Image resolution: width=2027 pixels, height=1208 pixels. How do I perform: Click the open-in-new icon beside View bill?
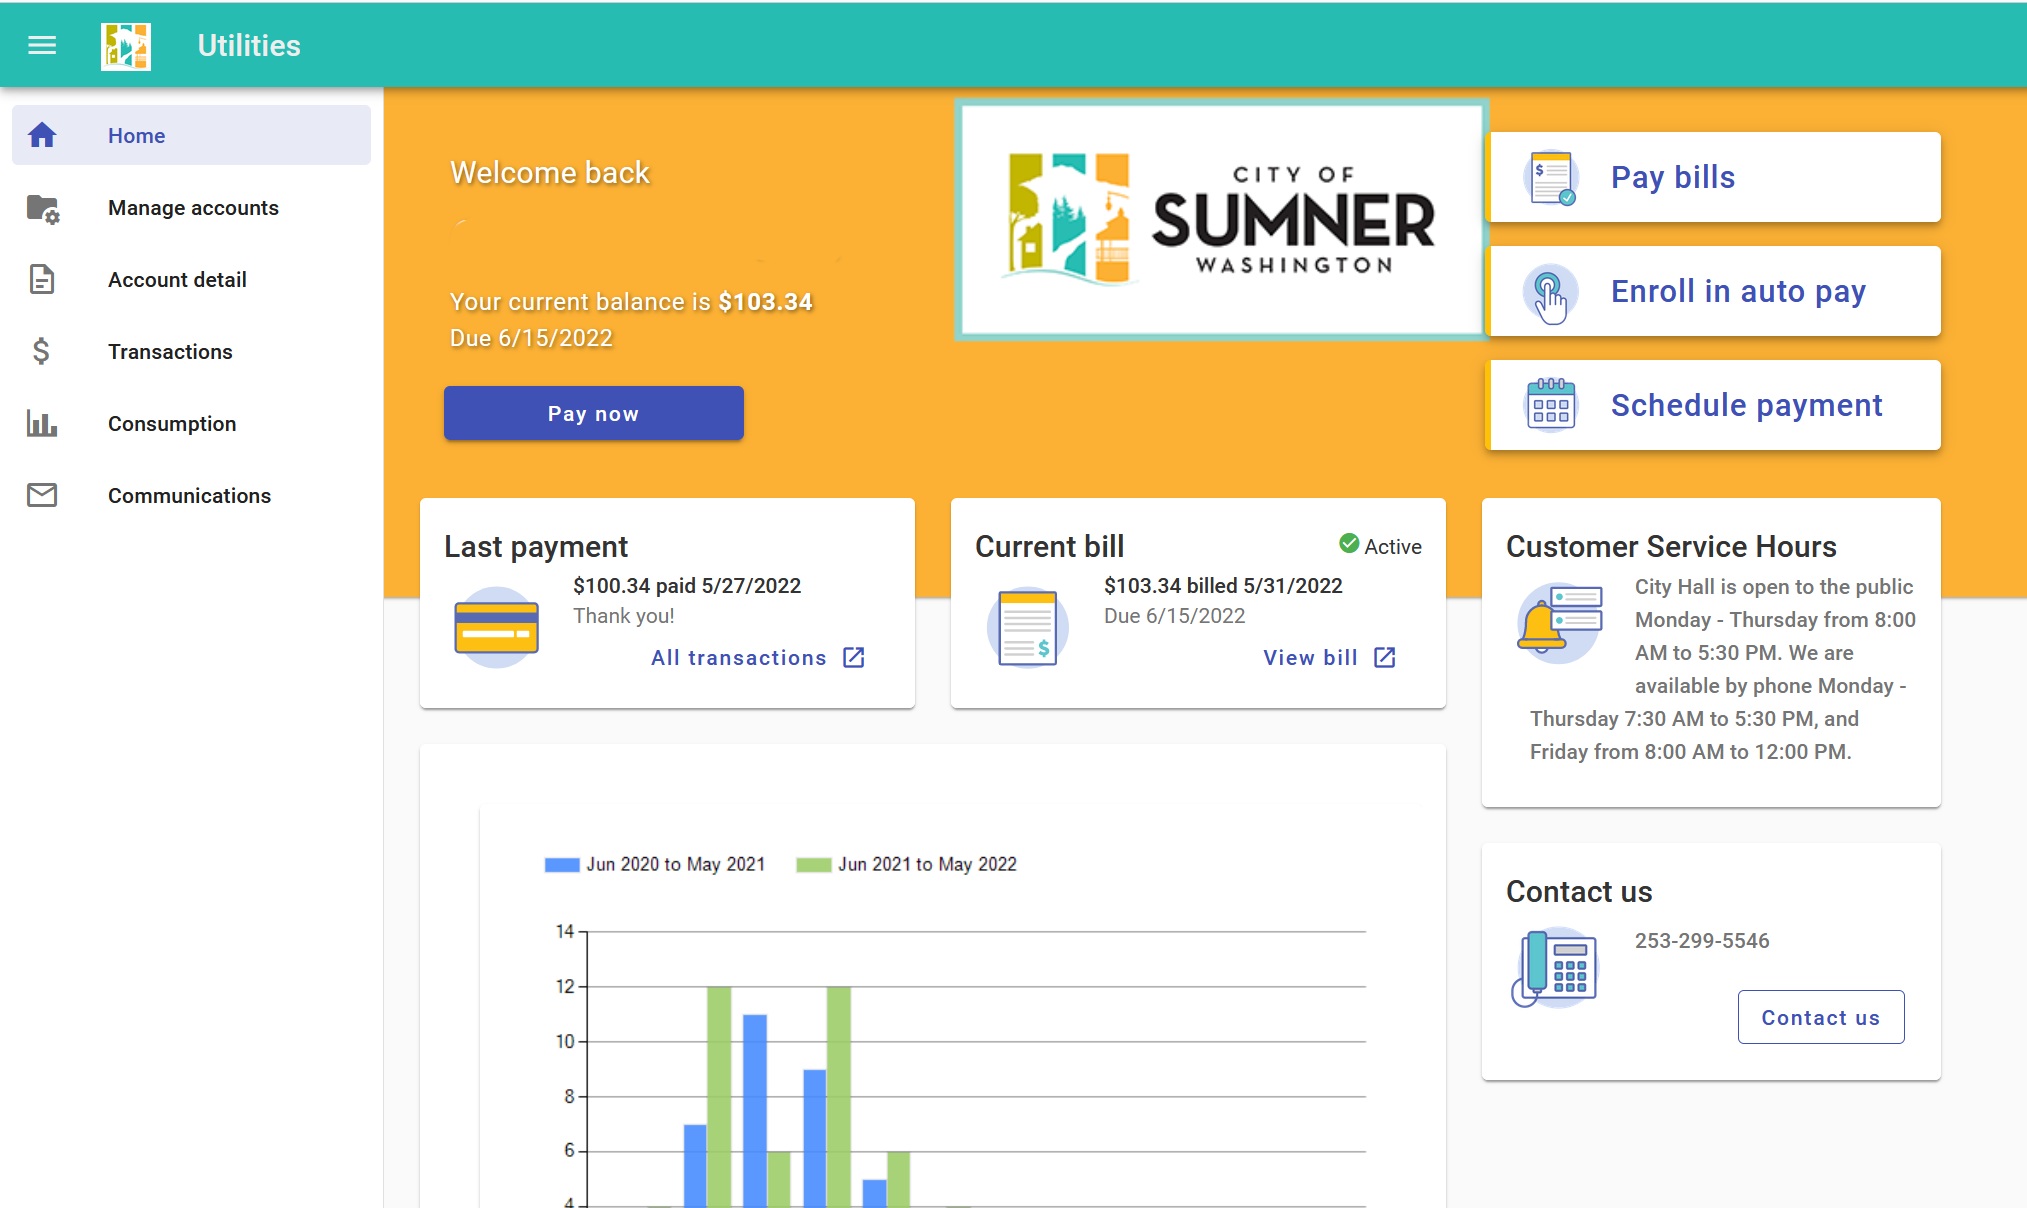[1385, 657]
